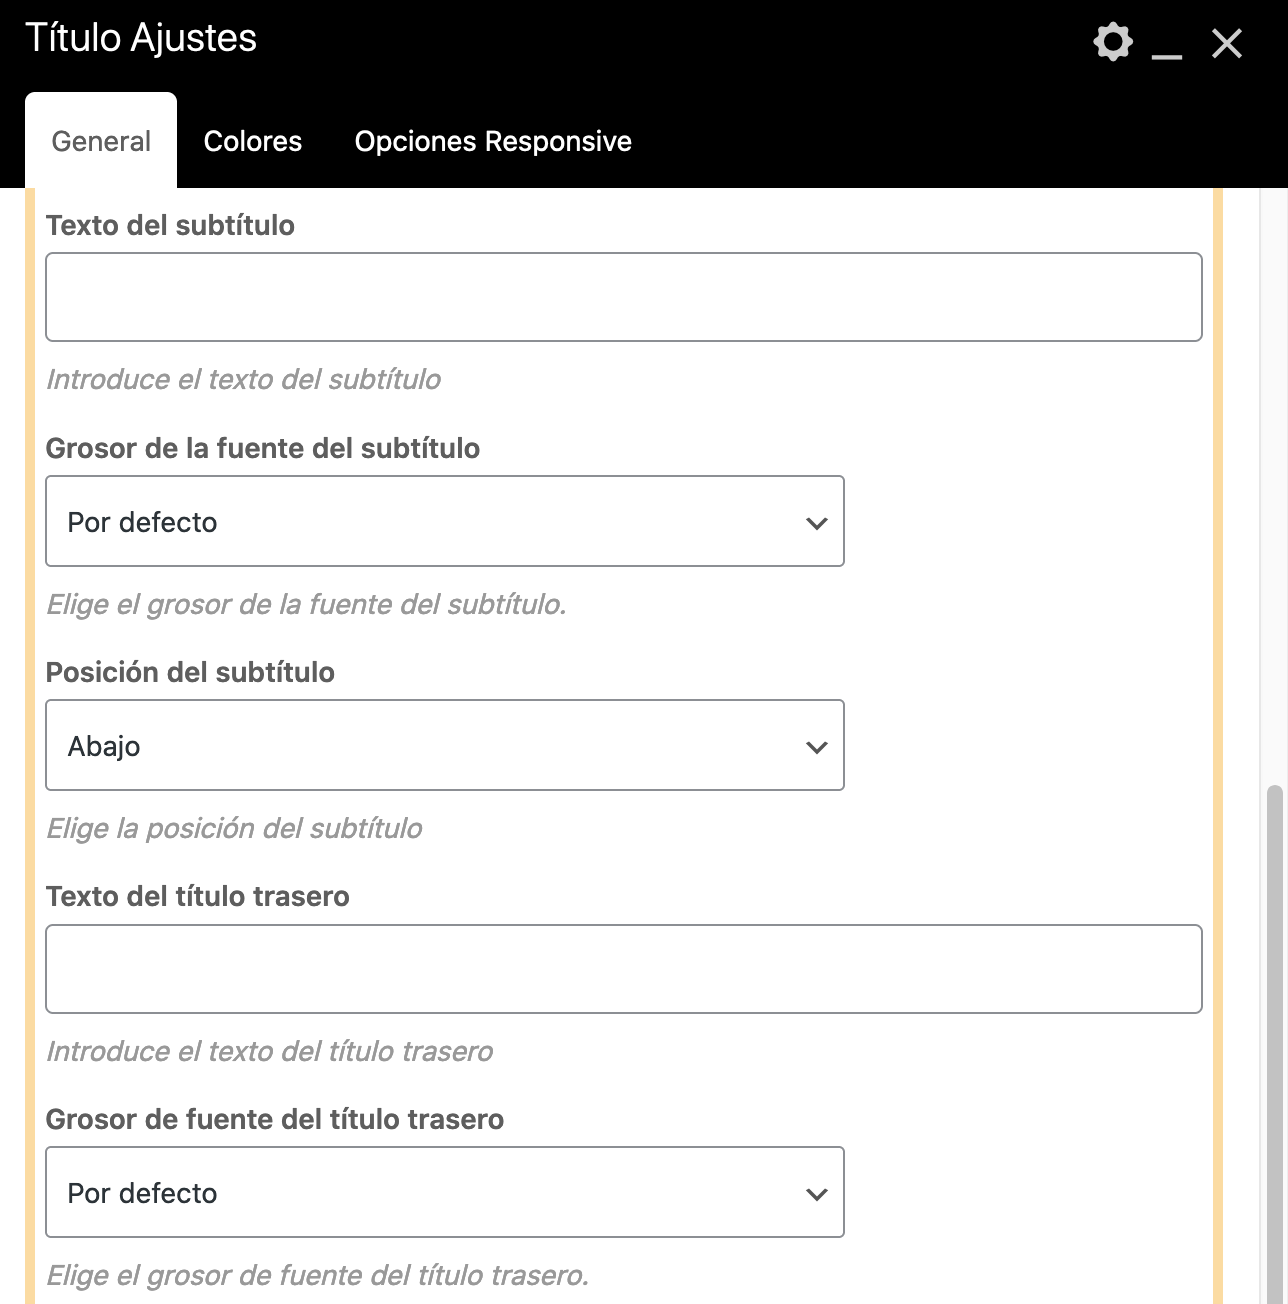
Task: Click the chevron arrow in subtitle font weight selector
Action: click(x=816, y=523)
